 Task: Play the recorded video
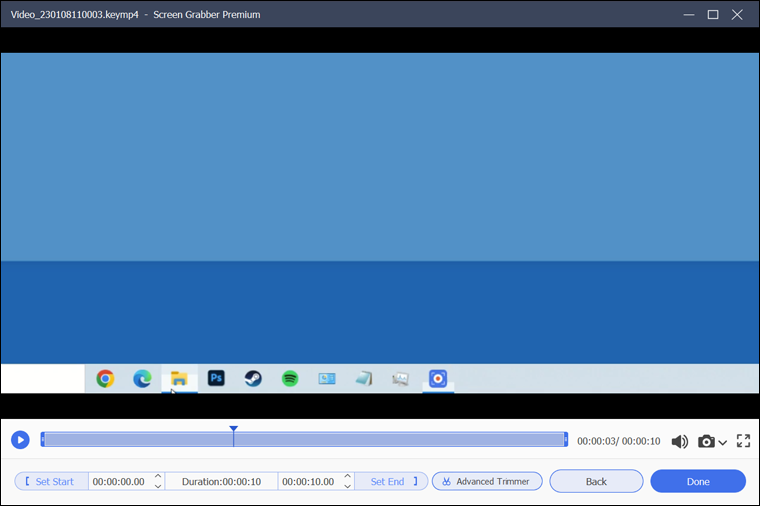tap(20, 440)
